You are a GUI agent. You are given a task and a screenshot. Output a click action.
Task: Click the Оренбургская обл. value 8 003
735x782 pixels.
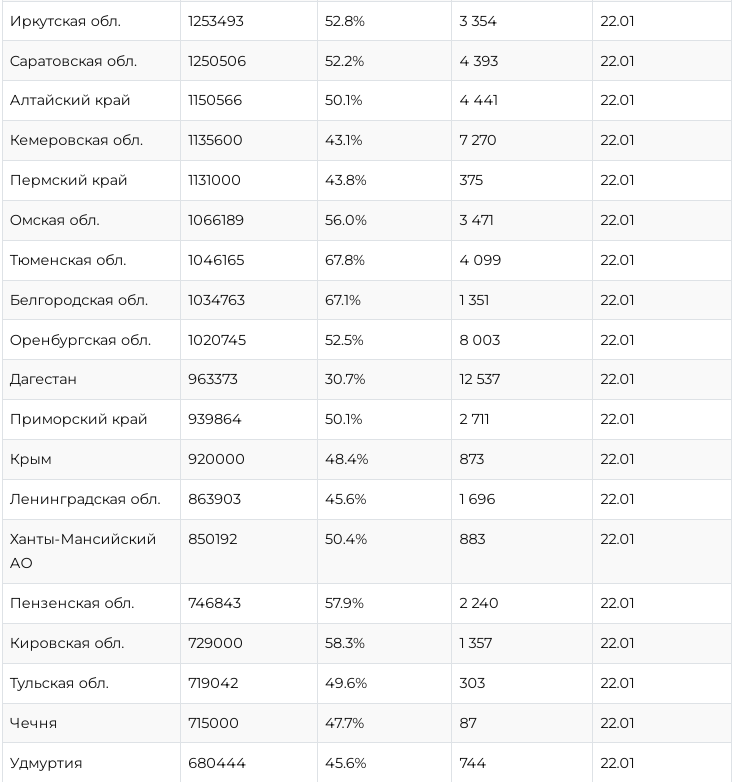[480, 340]
